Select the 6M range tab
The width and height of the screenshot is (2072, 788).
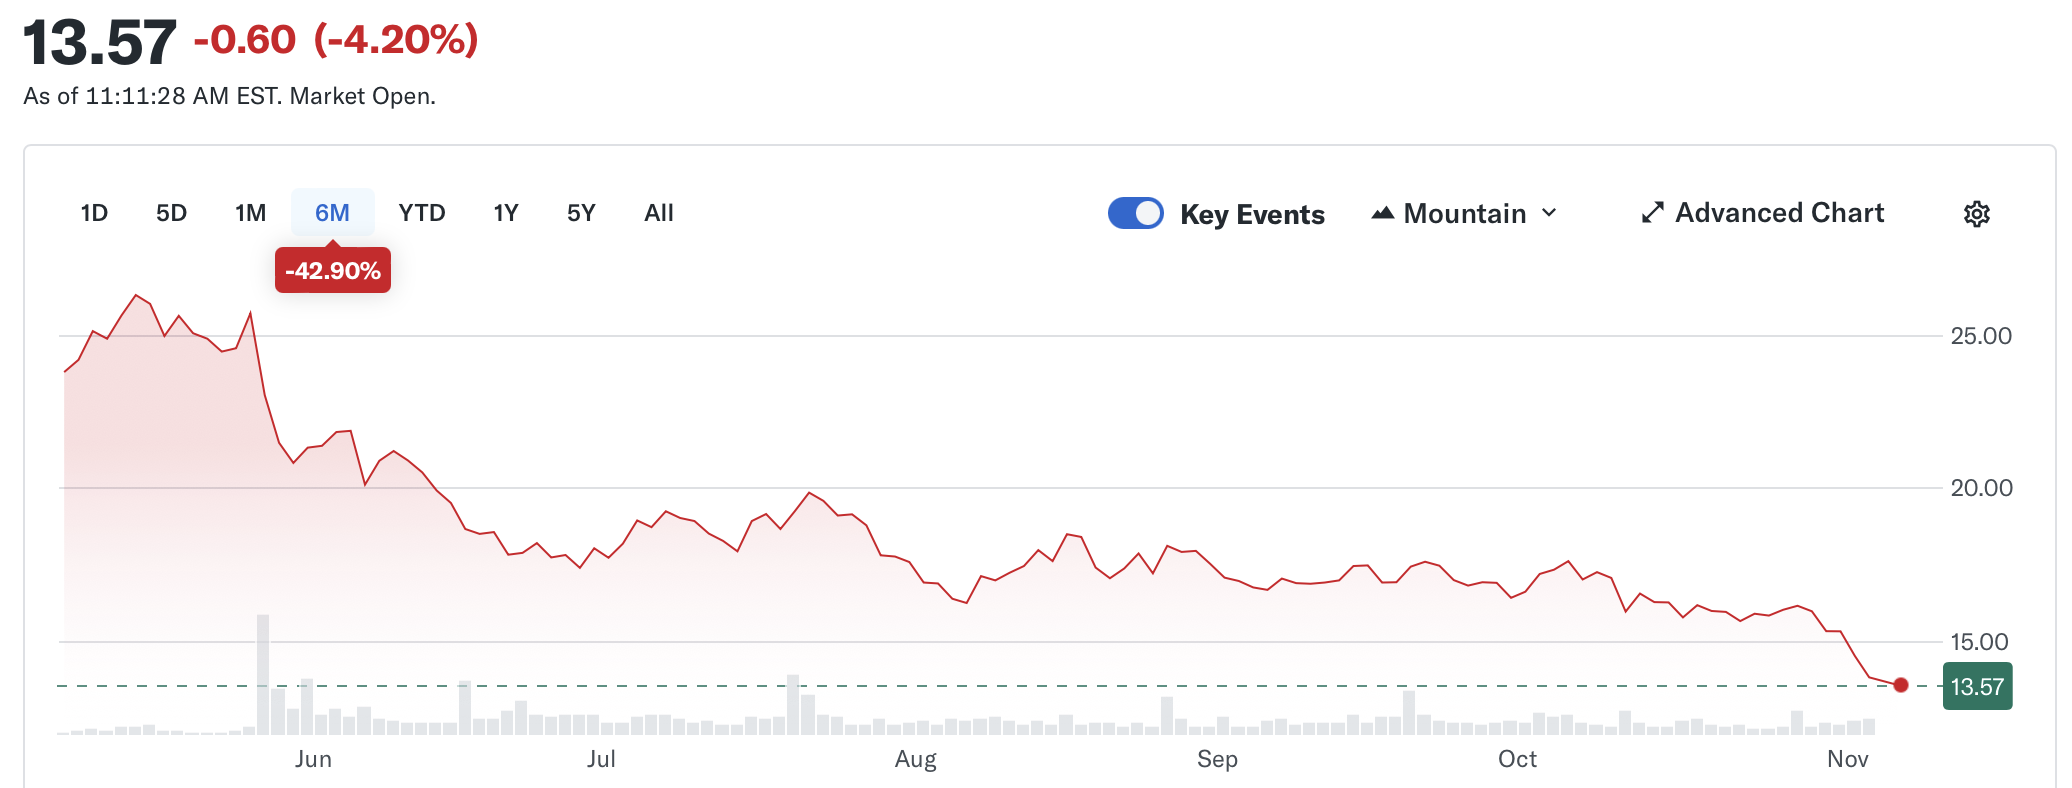[x=332, y=213]
